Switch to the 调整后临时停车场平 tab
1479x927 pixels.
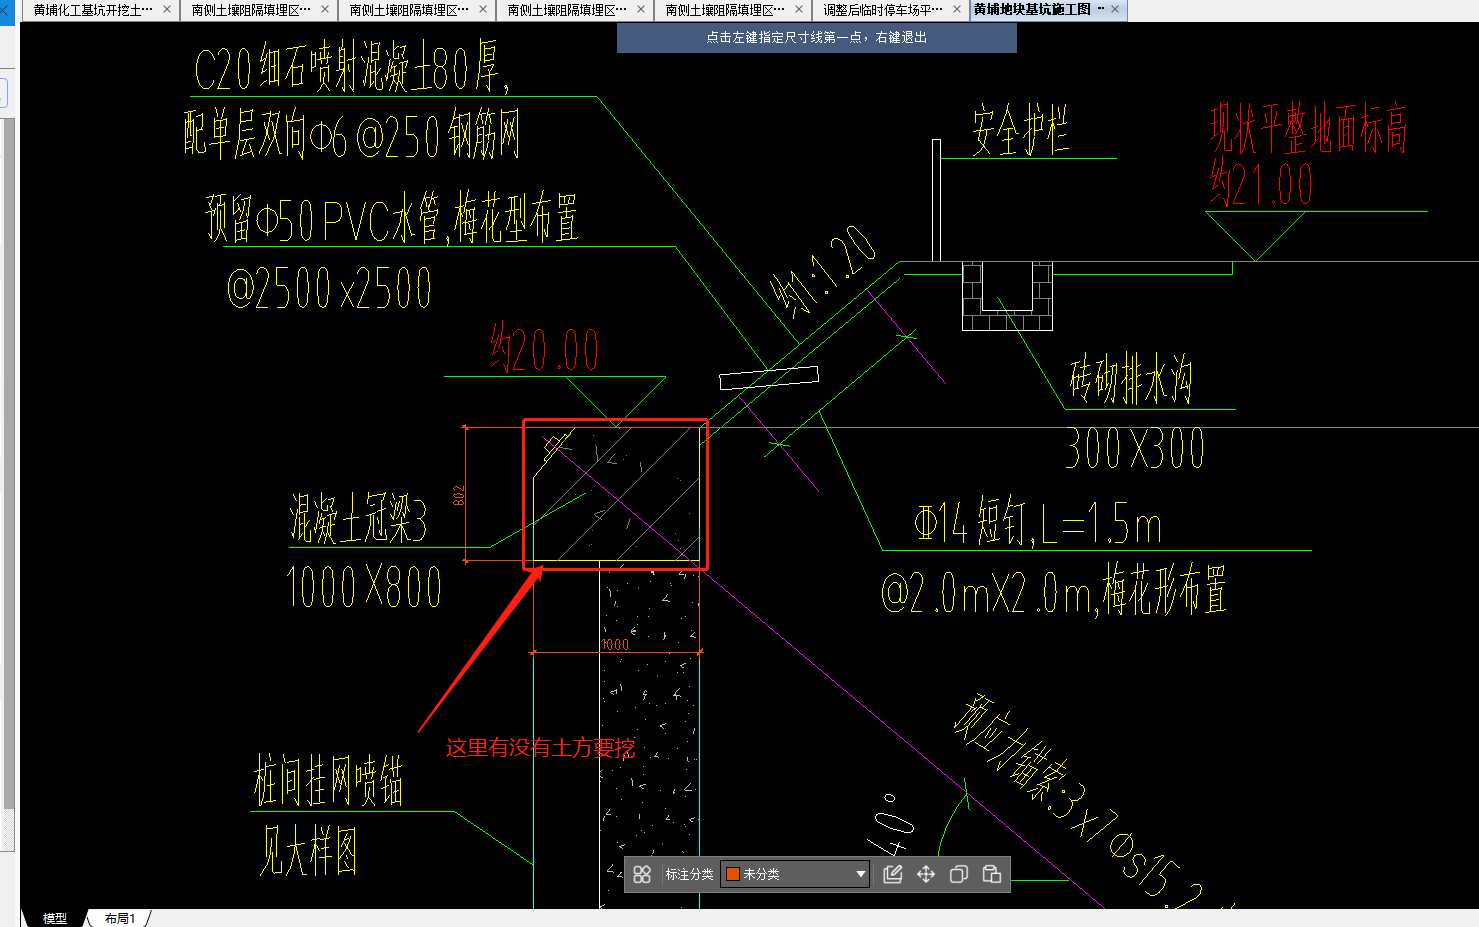(x=882, y=10)
